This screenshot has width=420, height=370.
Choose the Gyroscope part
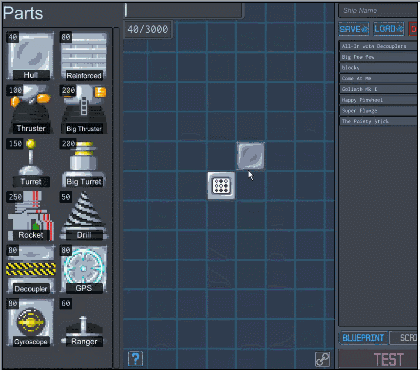(30, 322)
